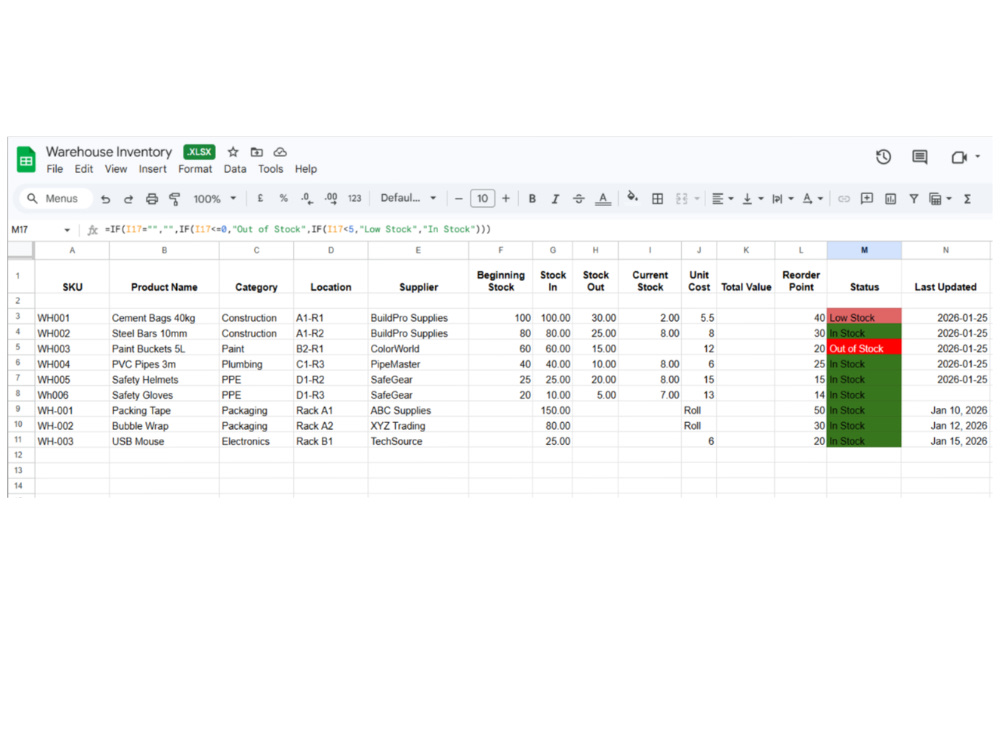The height and width of the screenshot is (750, 1000).
Task: Select the Low Stock status cell
Action: coord(864,317)
